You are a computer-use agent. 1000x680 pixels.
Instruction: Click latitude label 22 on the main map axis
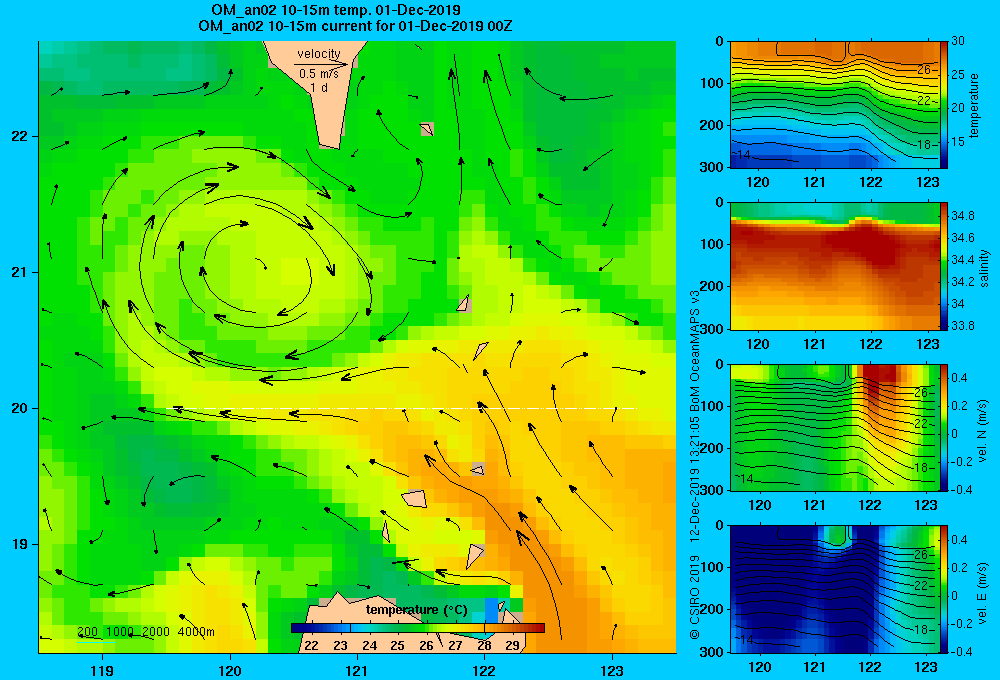20,137
